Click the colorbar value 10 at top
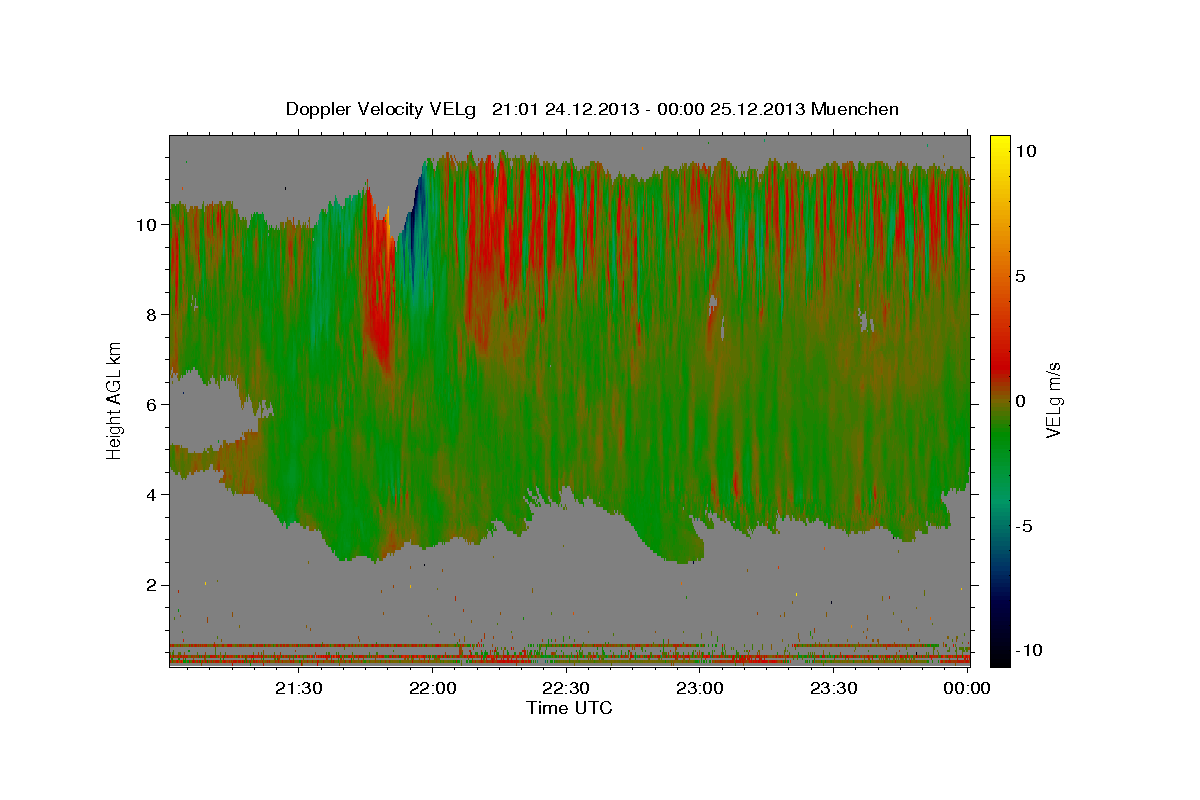 point(1026,150)
